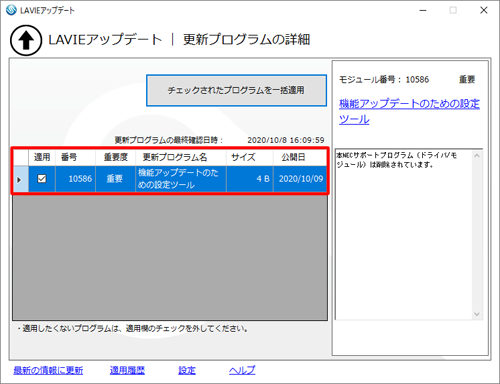The image size is (500, 384).
Task: Click the LAVIE app icon in the title bar
Action: (11, 10)
